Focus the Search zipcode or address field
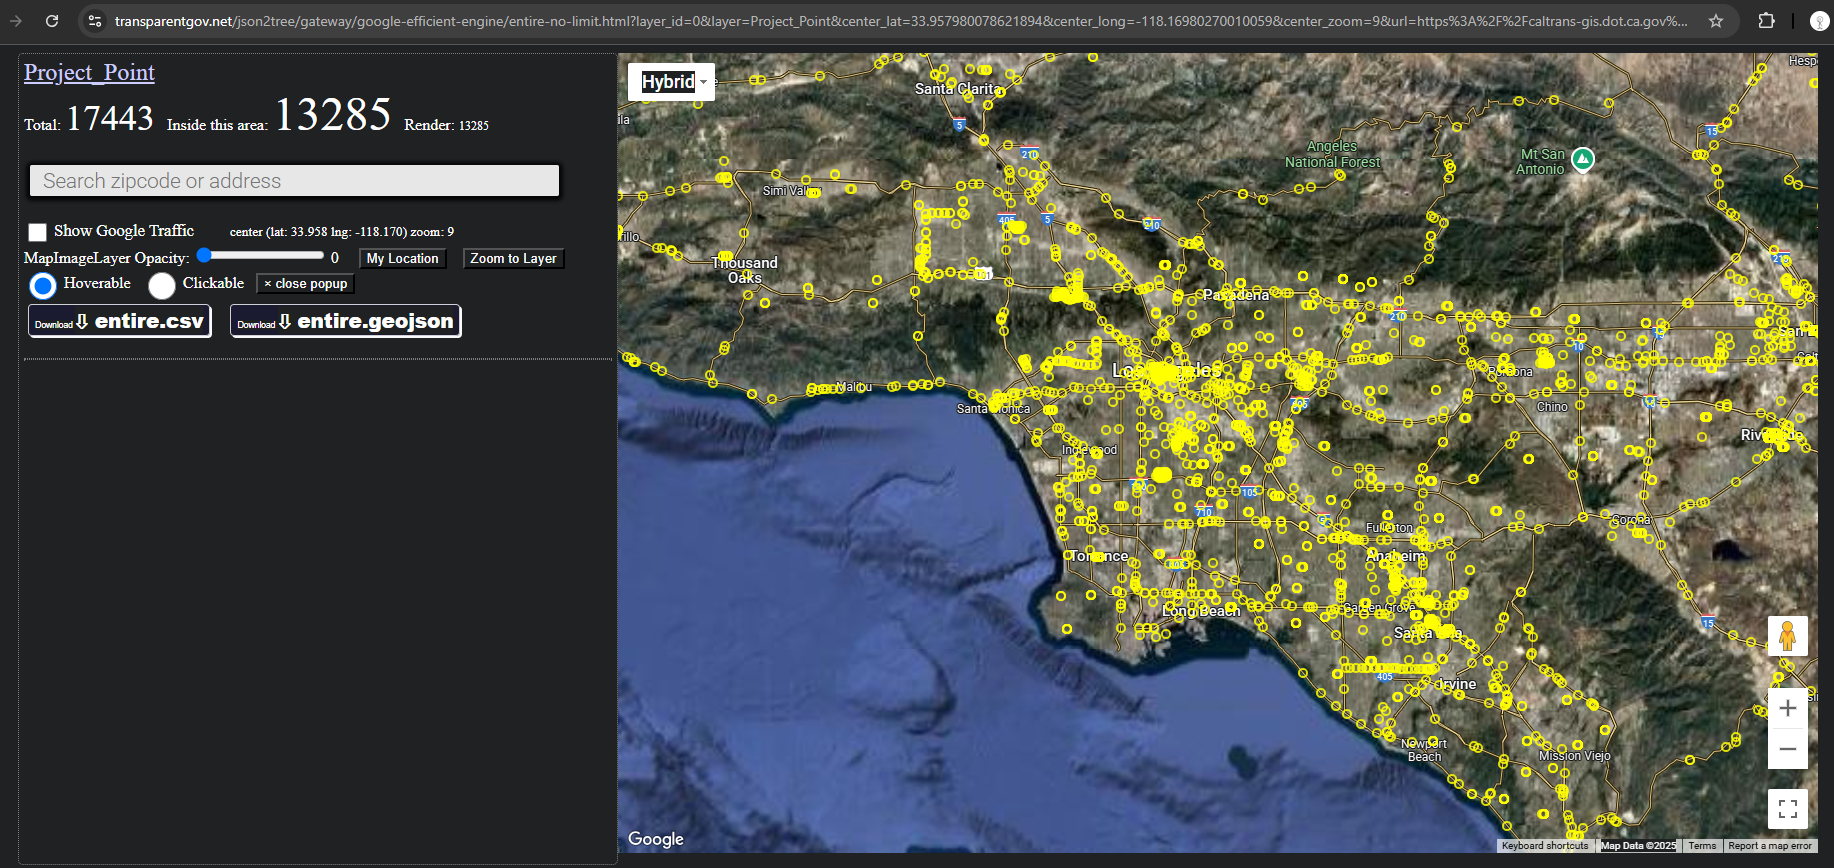This screenshot has width=1834, height=868. pos(294,181)
